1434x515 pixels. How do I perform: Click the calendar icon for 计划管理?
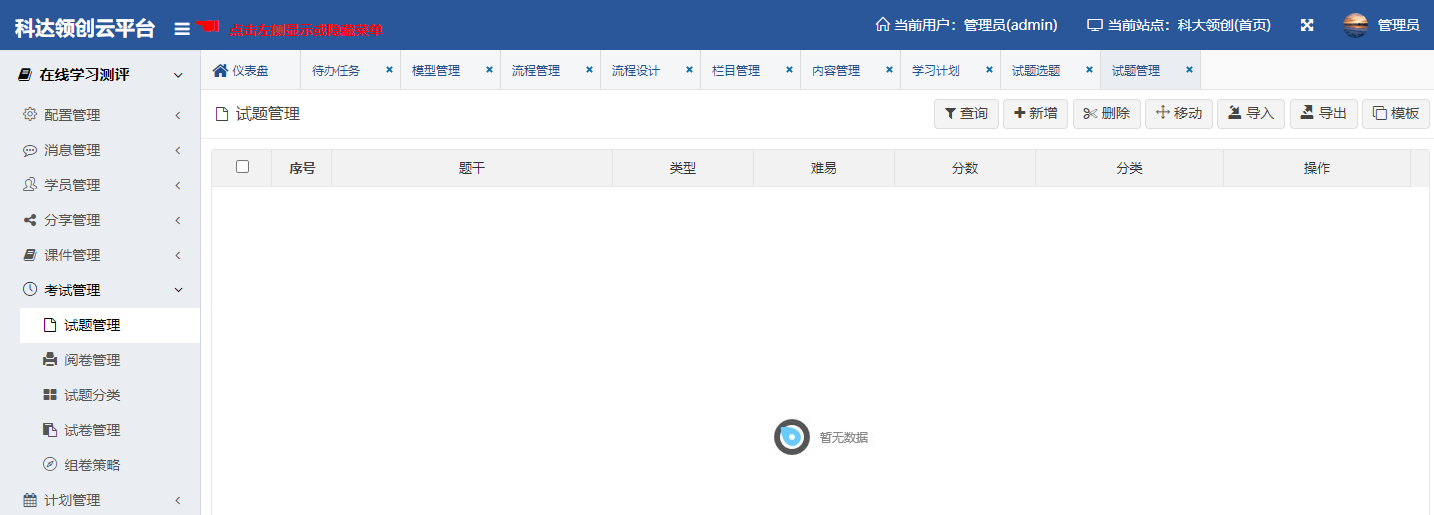[x=30, y=500]
